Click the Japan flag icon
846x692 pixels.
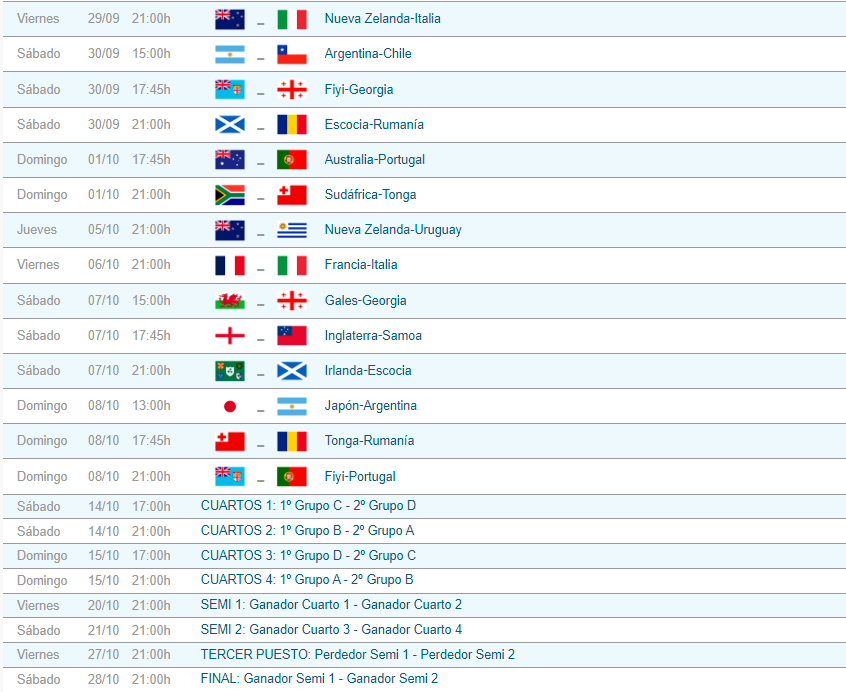click(229, 406)
